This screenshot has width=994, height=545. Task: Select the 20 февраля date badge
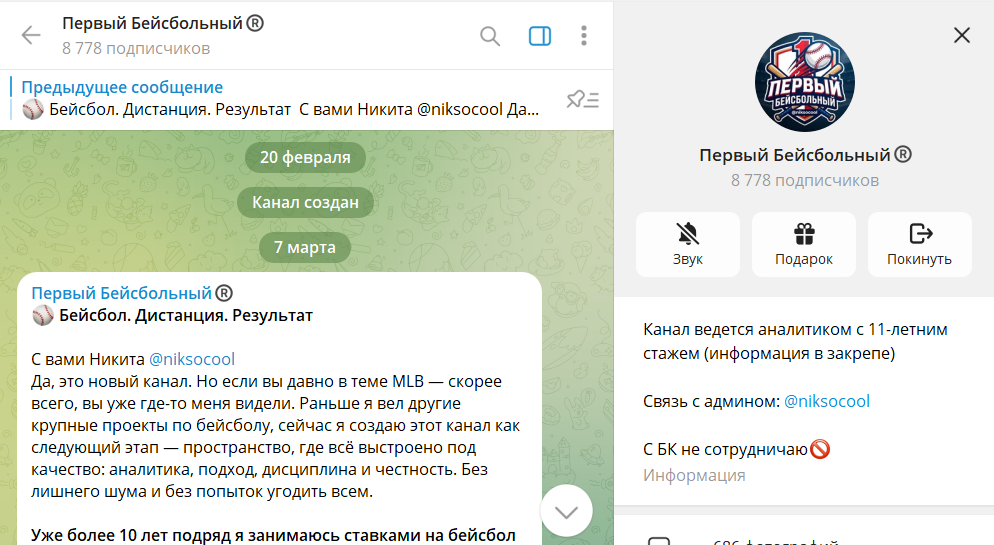click(x=305, y=157)
